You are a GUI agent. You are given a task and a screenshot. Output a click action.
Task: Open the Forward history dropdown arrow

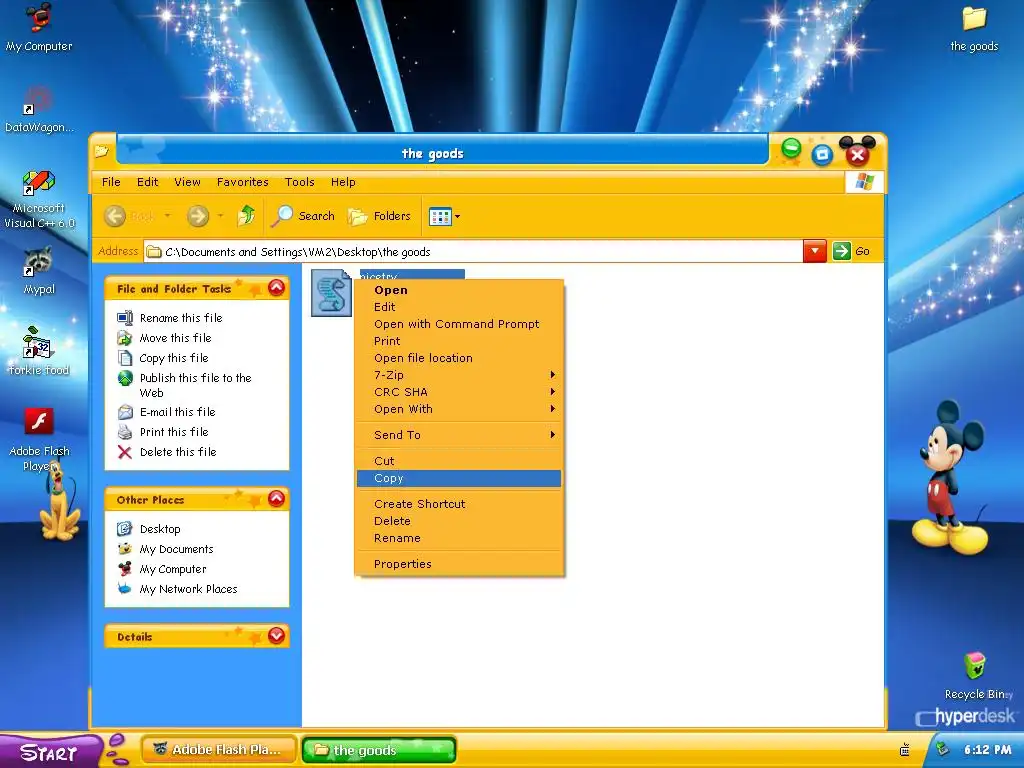point(220,216)
